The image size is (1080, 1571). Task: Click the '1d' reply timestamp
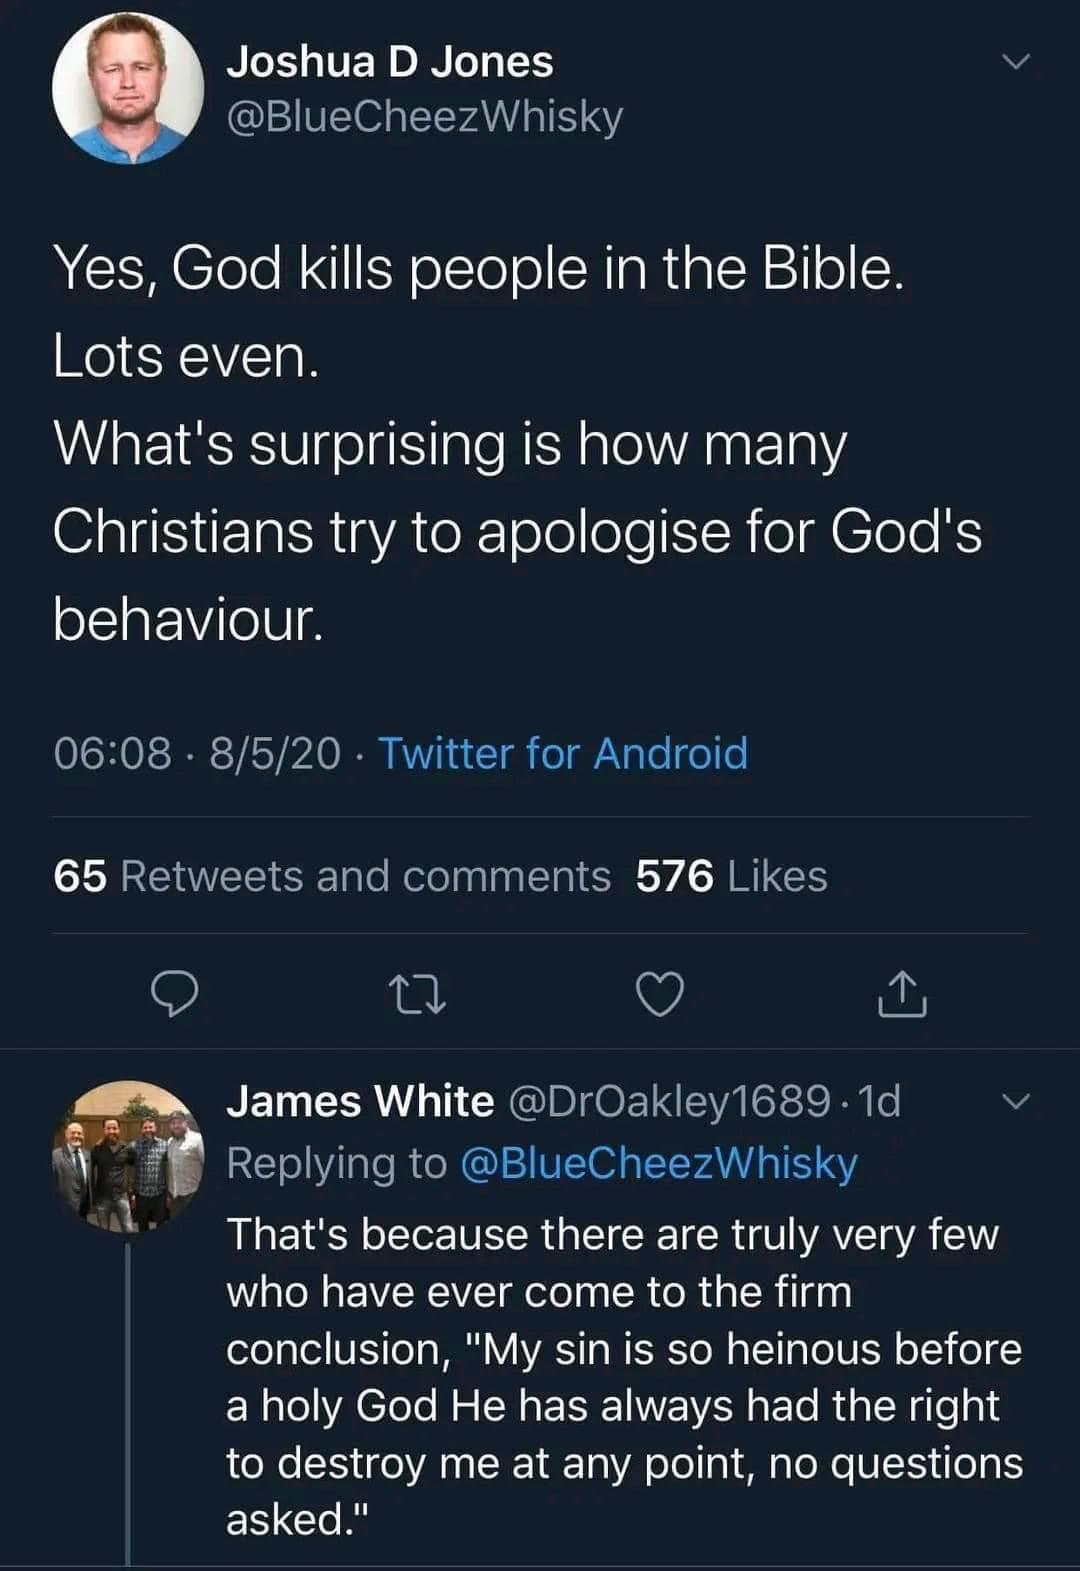click(880, 1101)
